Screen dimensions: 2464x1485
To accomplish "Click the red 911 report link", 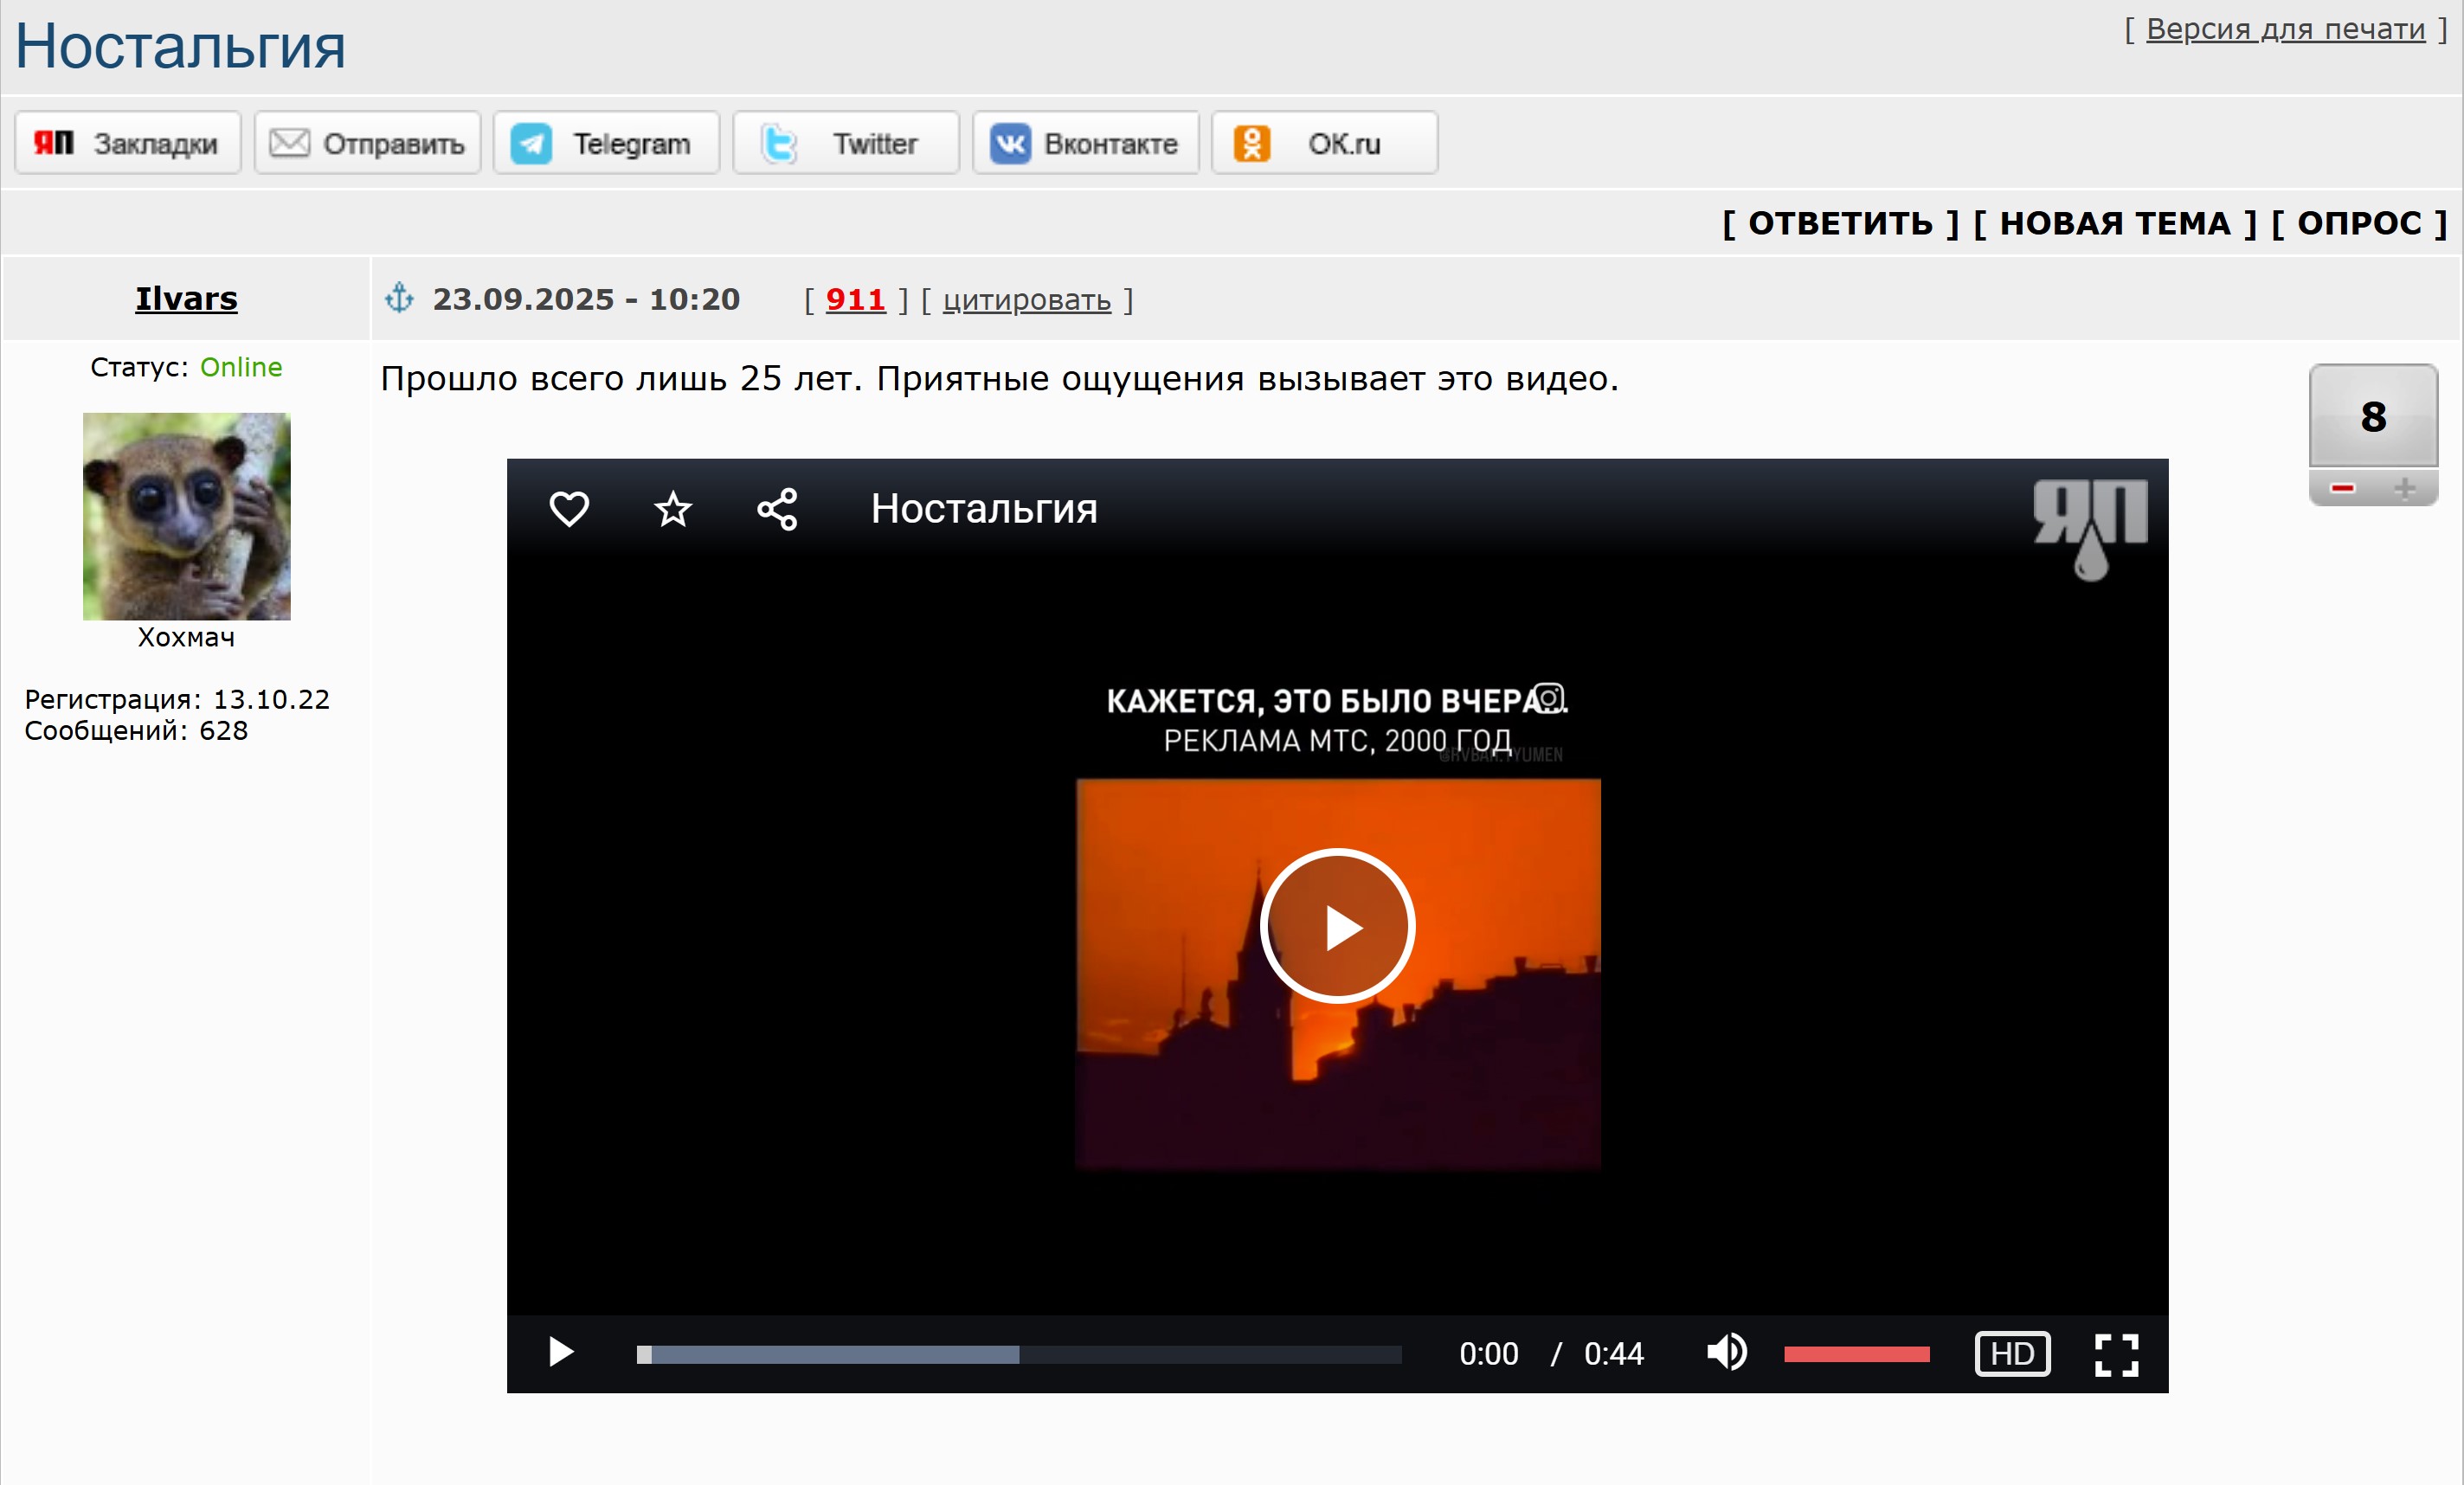I will click(856, 299).
